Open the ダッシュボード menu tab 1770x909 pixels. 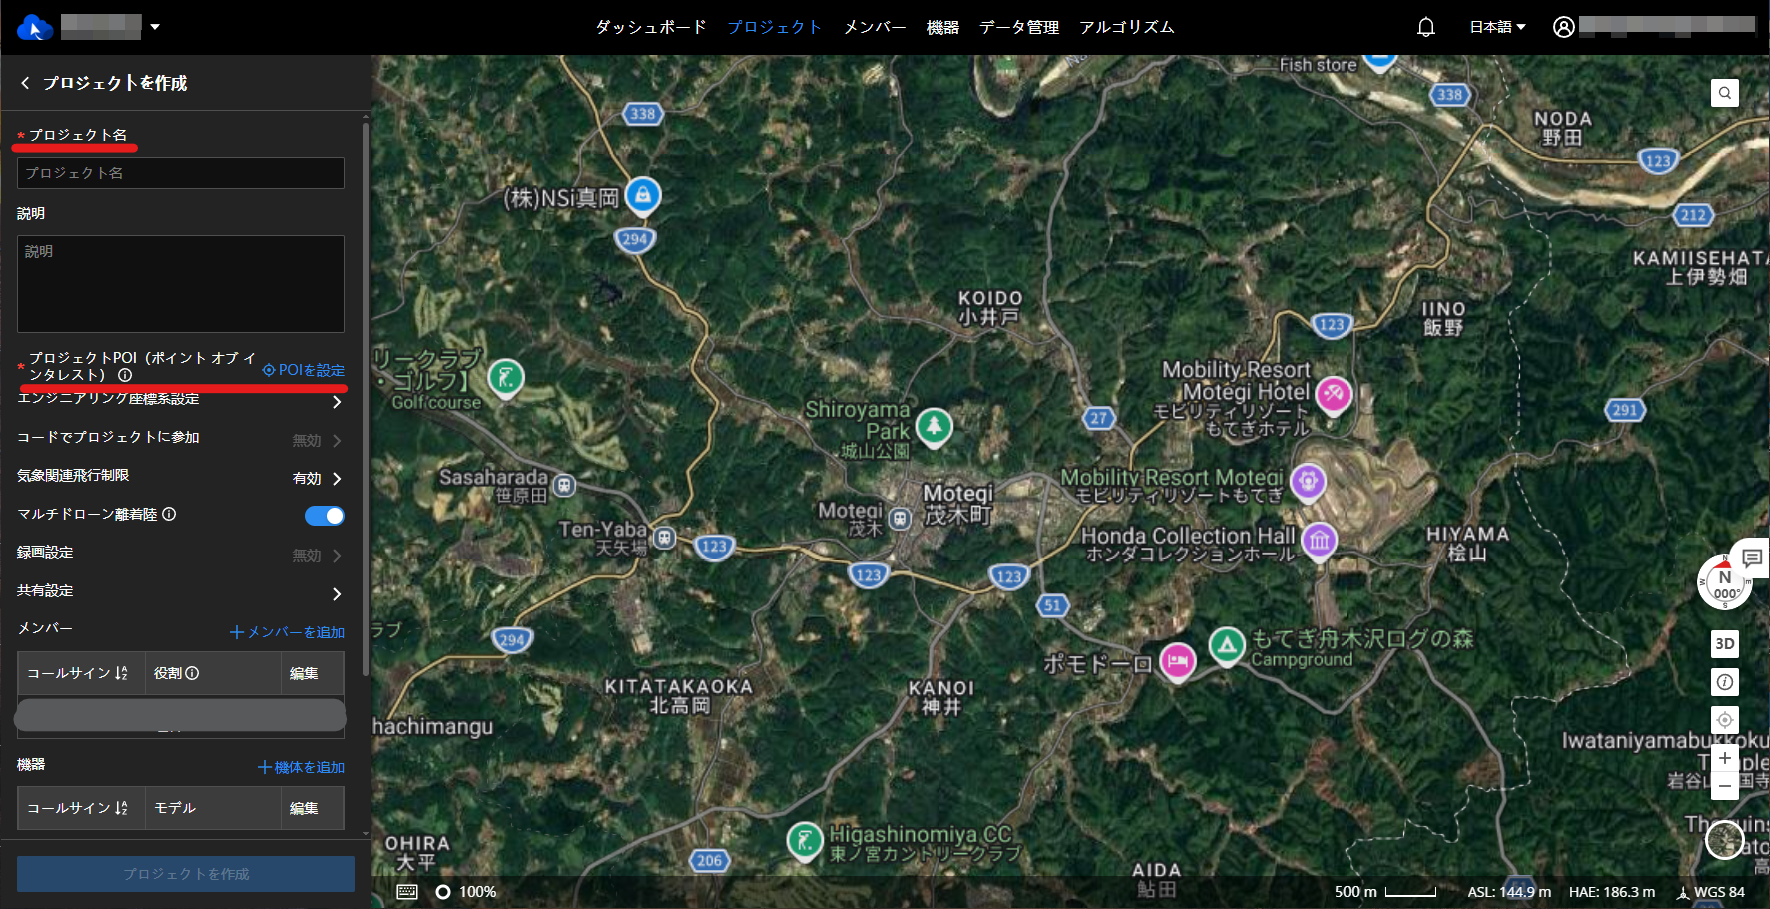[651, 27]
